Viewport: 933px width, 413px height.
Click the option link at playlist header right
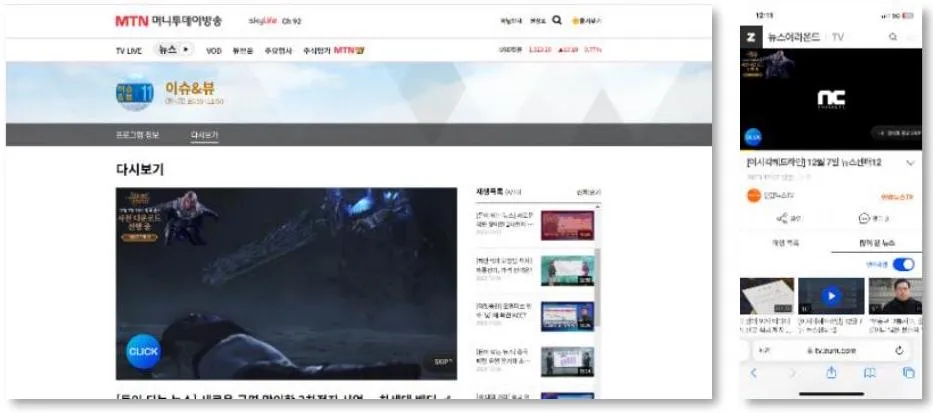coord(588,192)
